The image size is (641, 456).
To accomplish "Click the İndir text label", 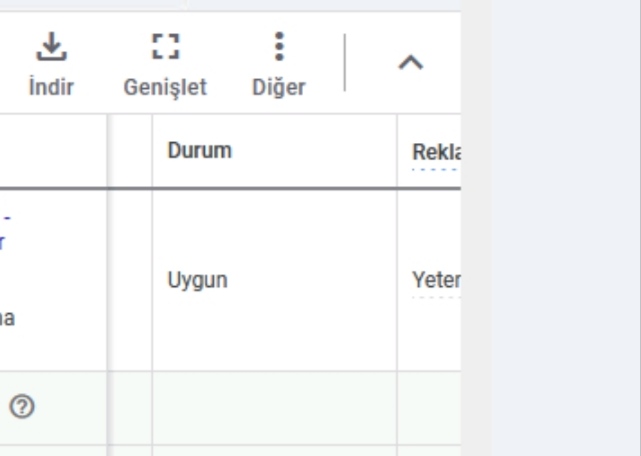I will [51, 87].
